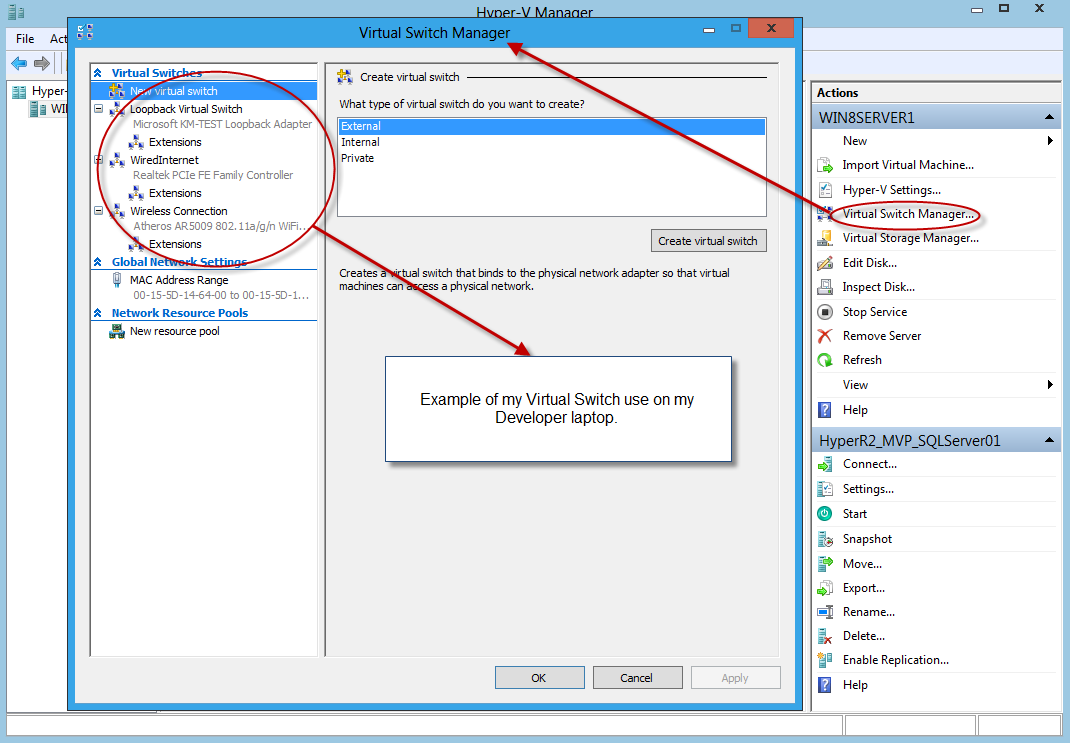Click the Cancel button
Screen dimensions: 1070x743
(x=637, y=678)
